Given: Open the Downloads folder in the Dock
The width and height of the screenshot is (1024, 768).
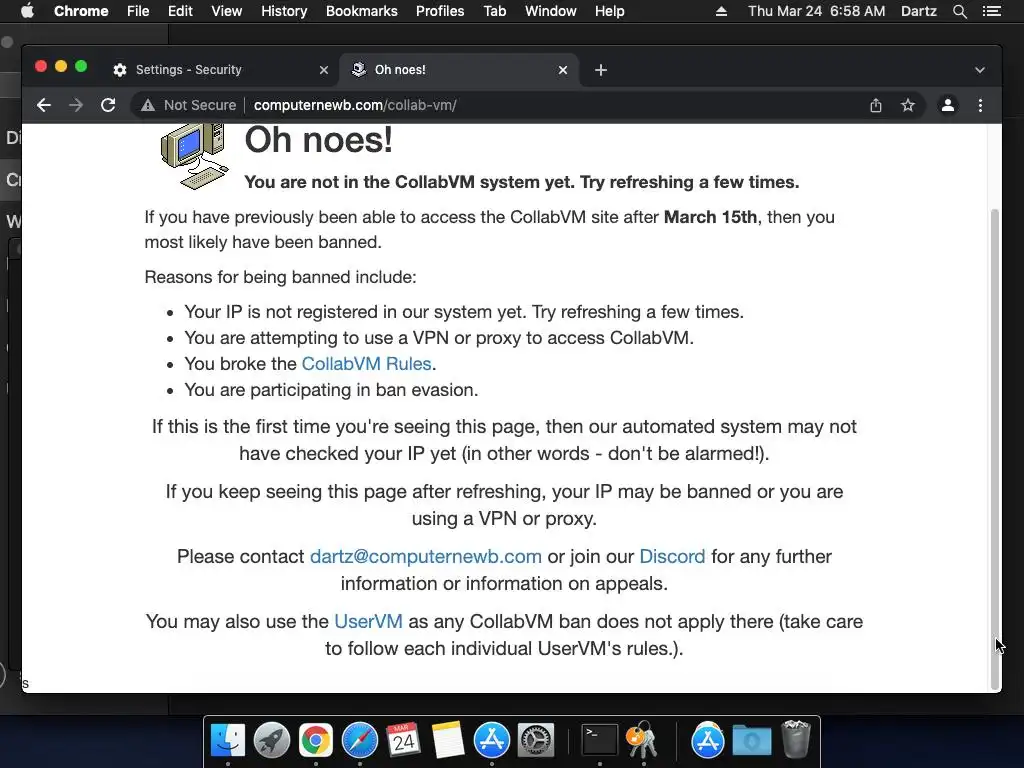Looking at the screenshot, I should [752, 741].
